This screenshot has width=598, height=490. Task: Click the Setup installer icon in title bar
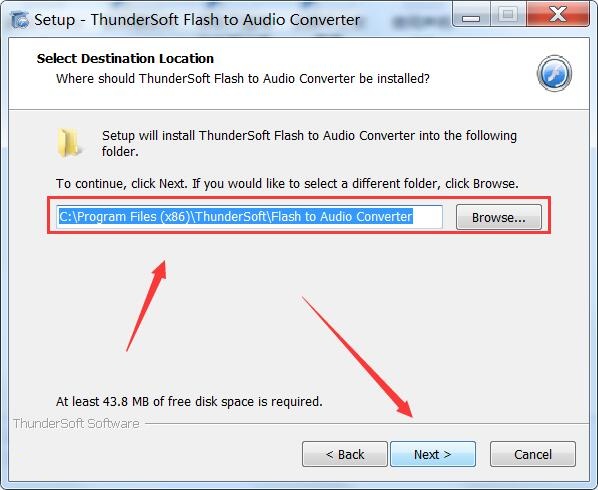pyautogui.click(x=19, y=20)
